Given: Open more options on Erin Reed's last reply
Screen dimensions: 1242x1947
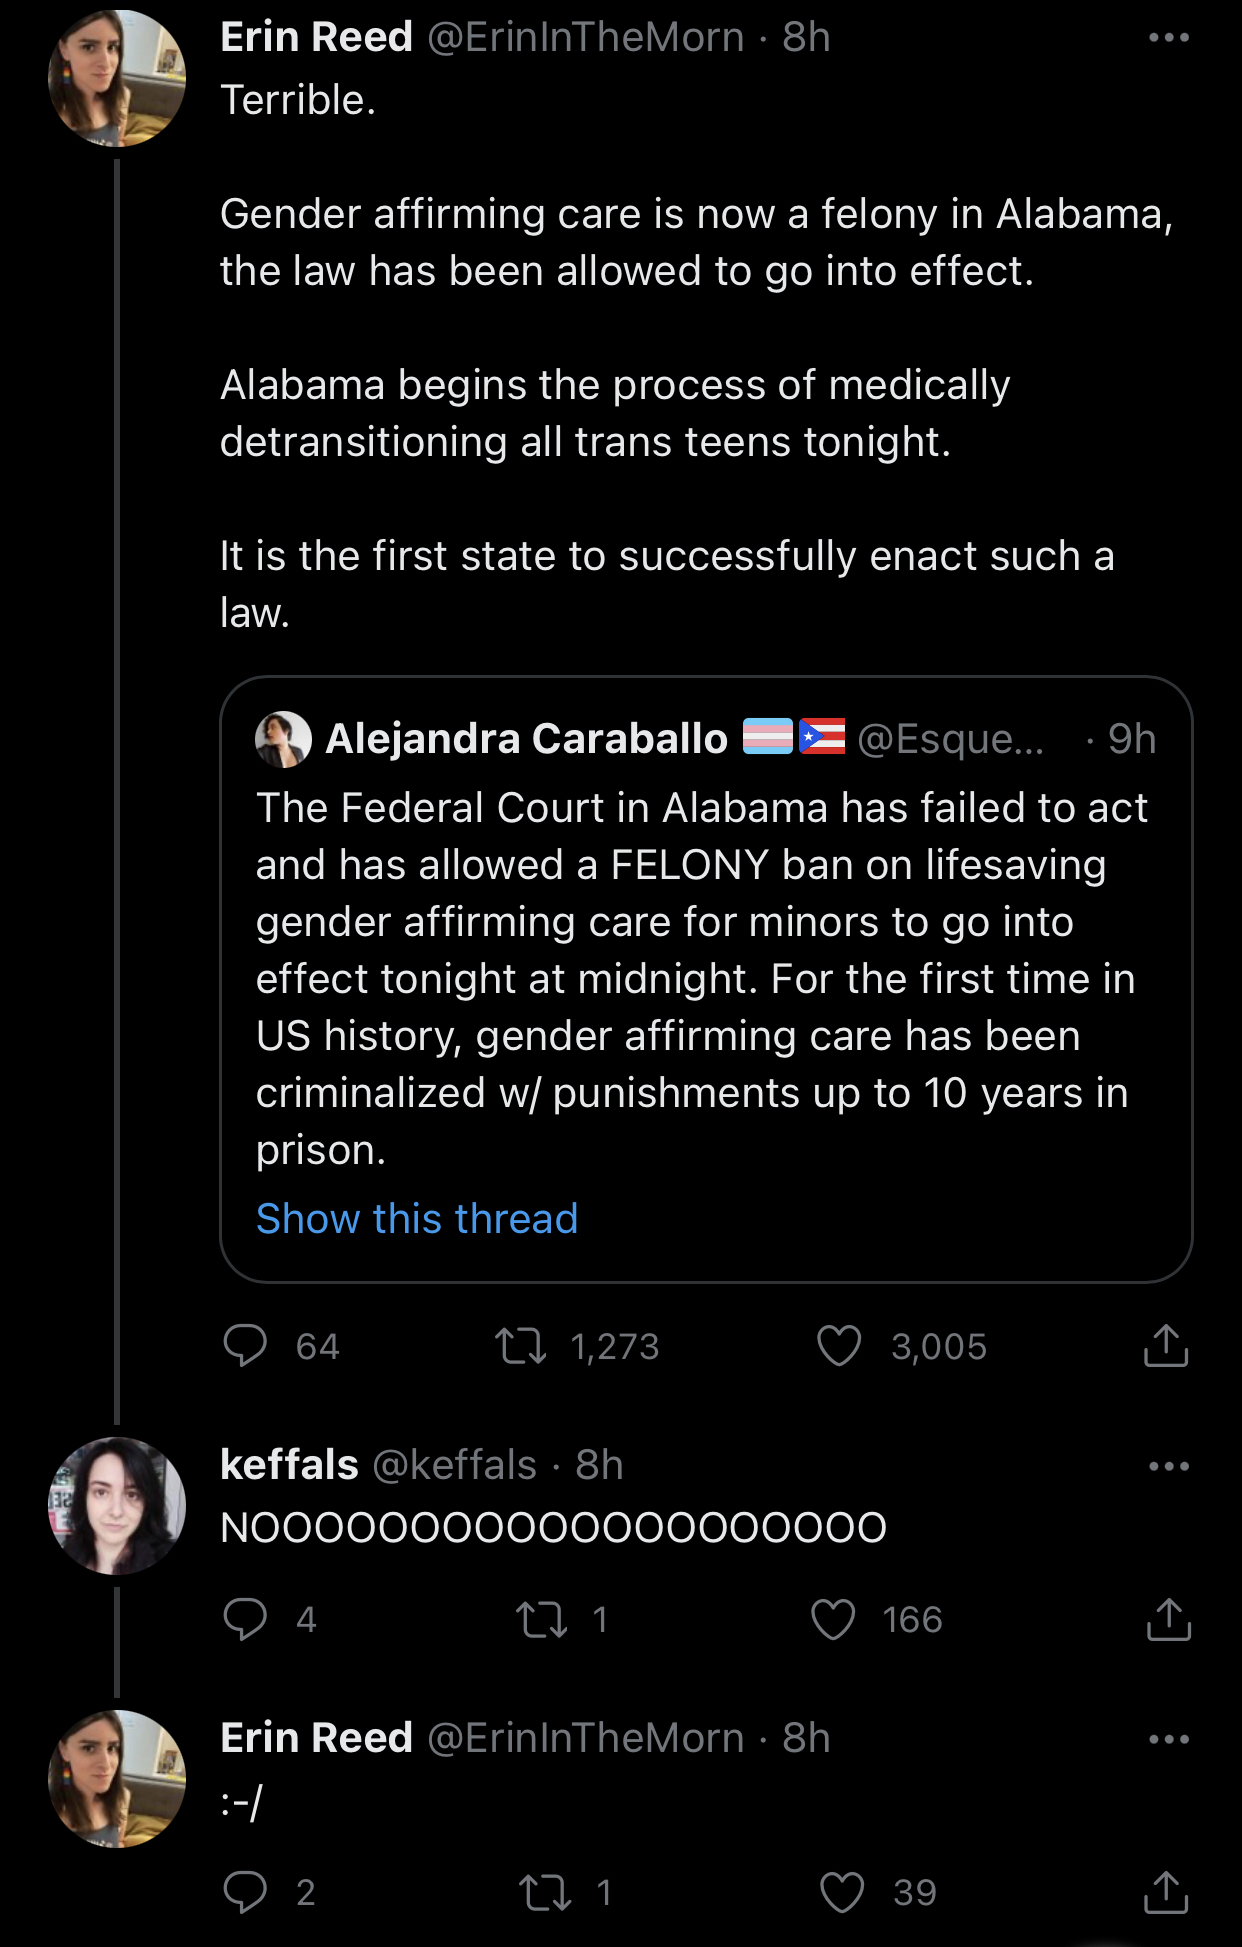Looking at the screenshot, I should point(1168,1739).
